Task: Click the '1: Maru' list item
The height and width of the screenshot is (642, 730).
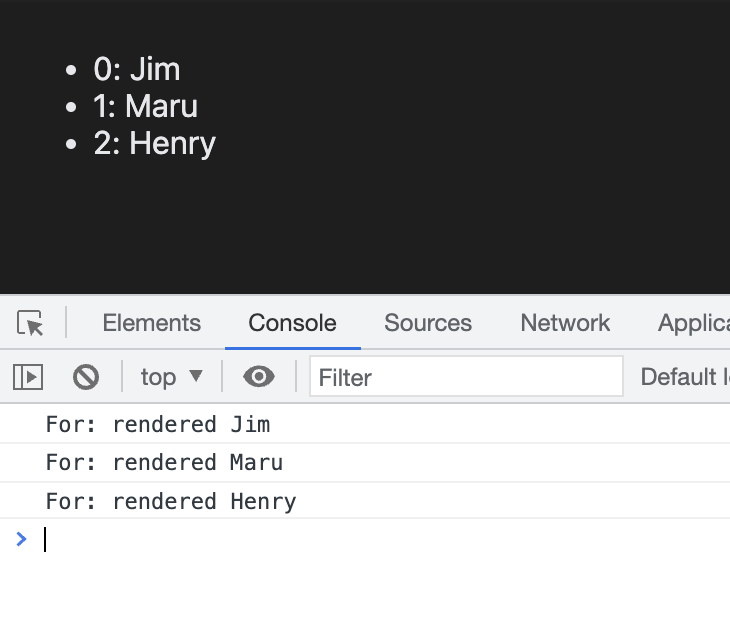Action: pos(146,106)
